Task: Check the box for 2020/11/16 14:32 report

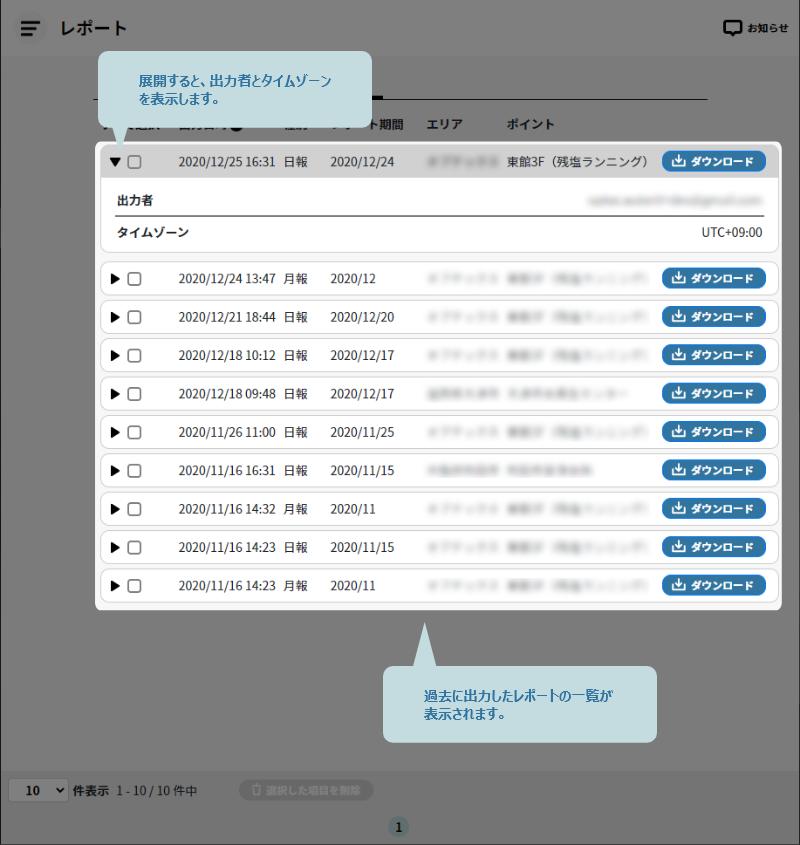Action: (x=134, y=509)
